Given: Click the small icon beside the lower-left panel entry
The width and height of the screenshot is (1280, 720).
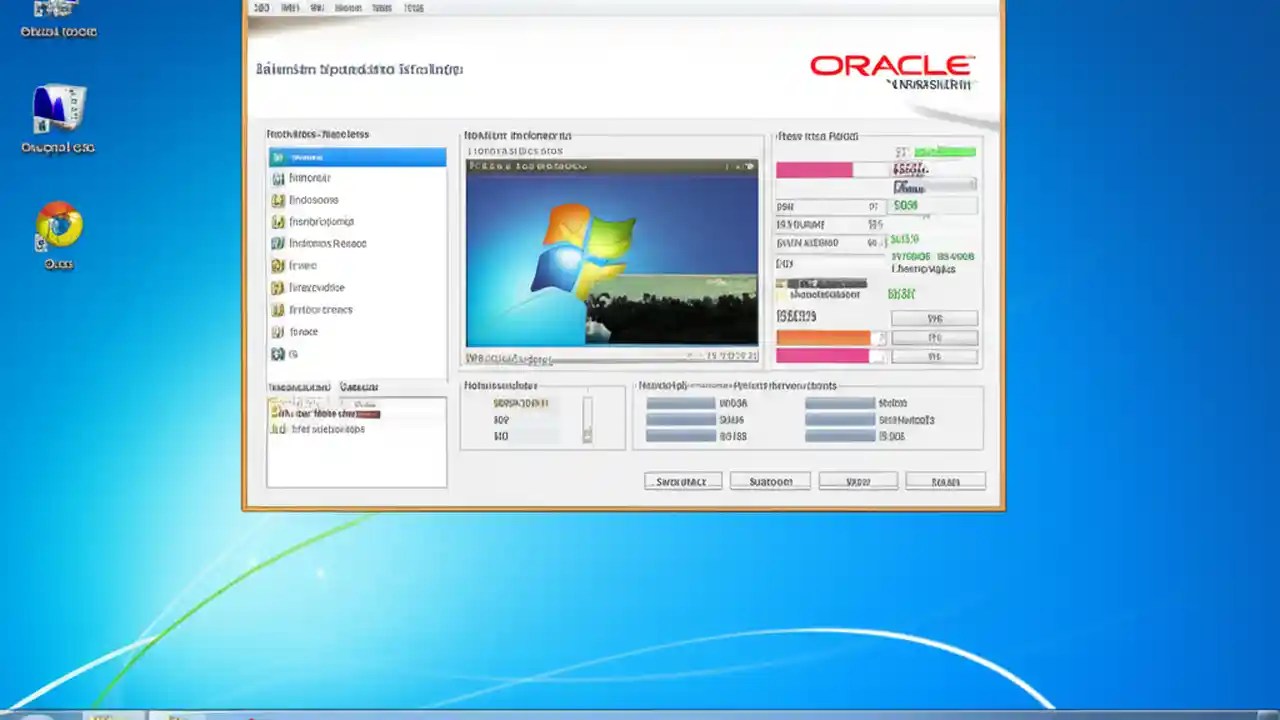Looking at the screenshot, I should (x=279, y=429).
